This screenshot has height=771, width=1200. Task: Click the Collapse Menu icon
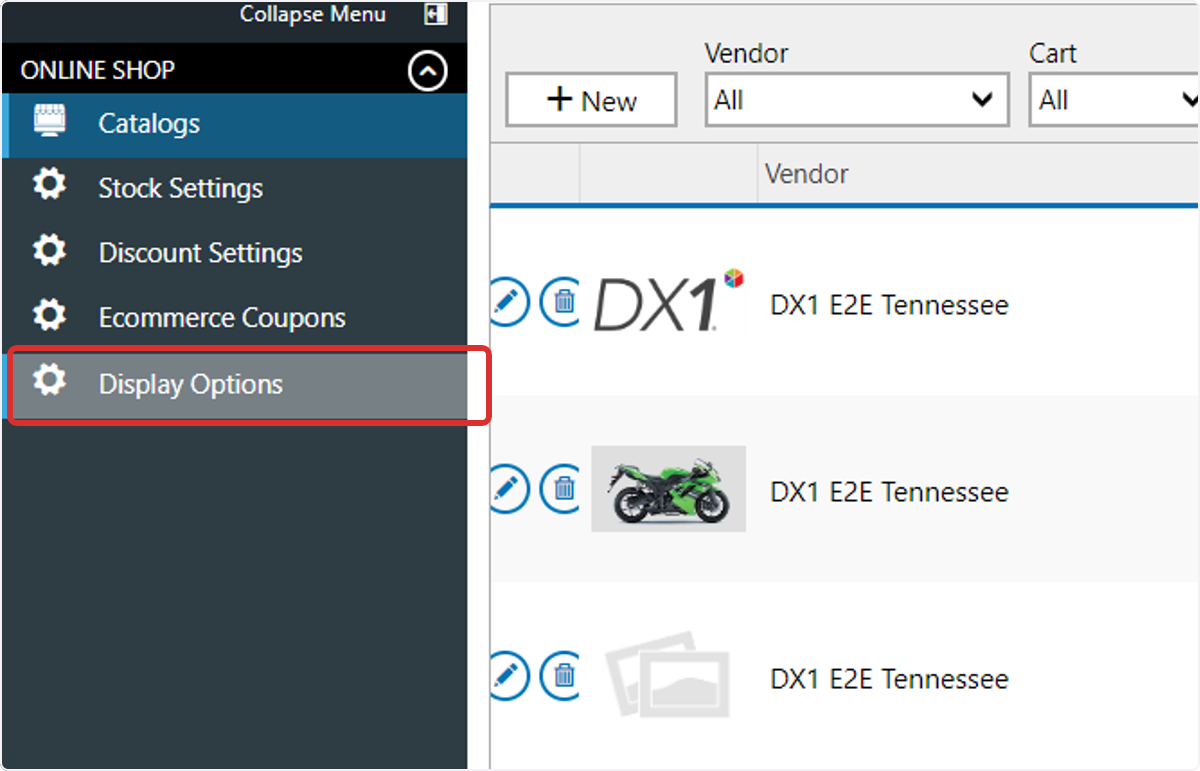[x=435, y=14]
